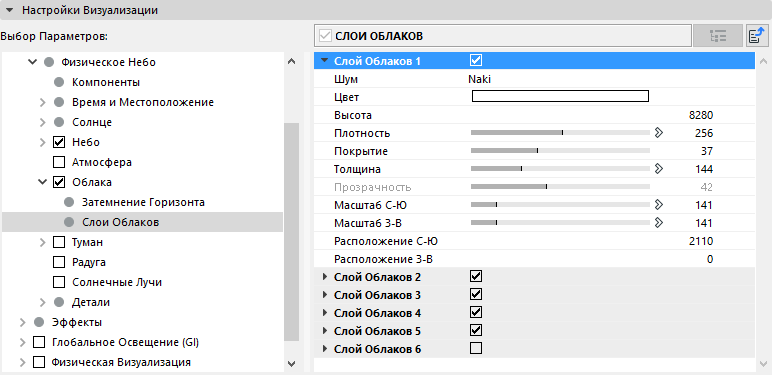Click the cloud settings scrollbar up arrow
This screenshot has height=375, width=772.
764,62
